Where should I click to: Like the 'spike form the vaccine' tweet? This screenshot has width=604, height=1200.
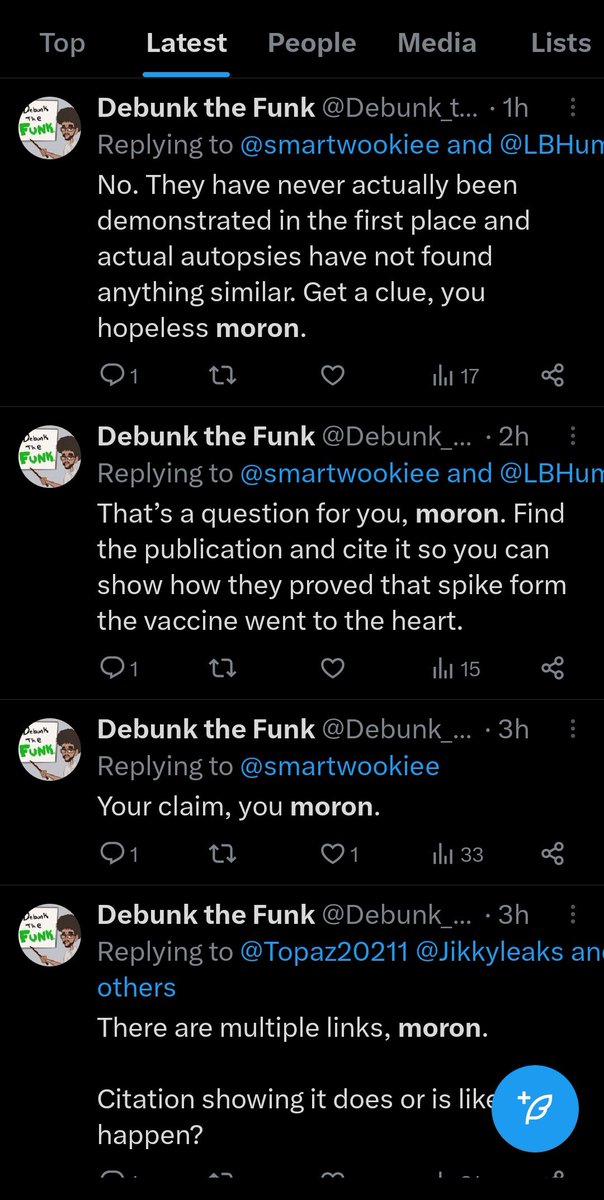(x=332, y=668)
